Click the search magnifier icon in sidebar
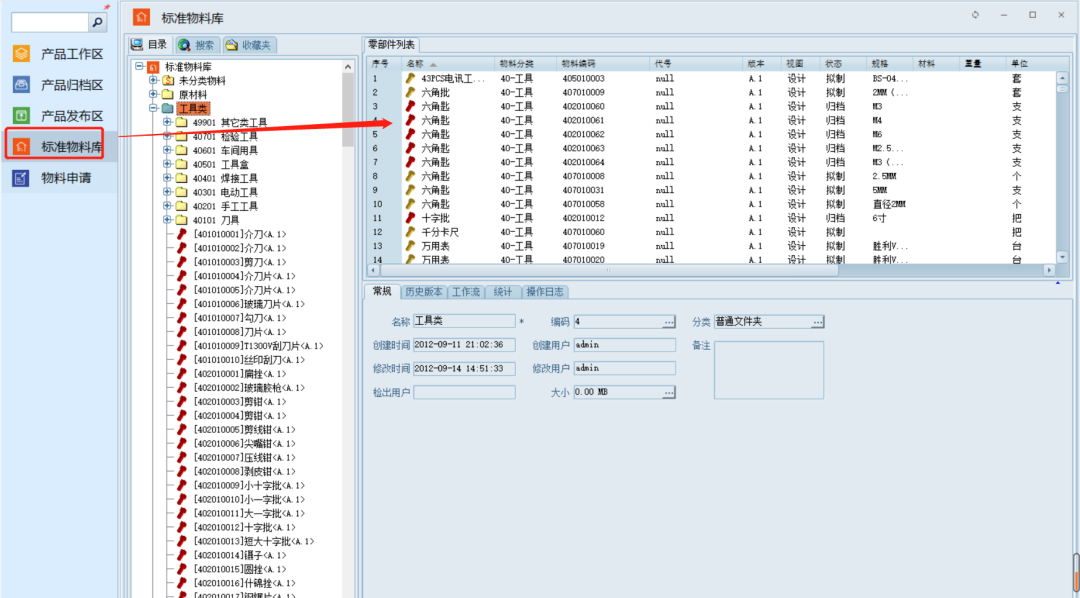1080x598 pixels. (97, 22)
